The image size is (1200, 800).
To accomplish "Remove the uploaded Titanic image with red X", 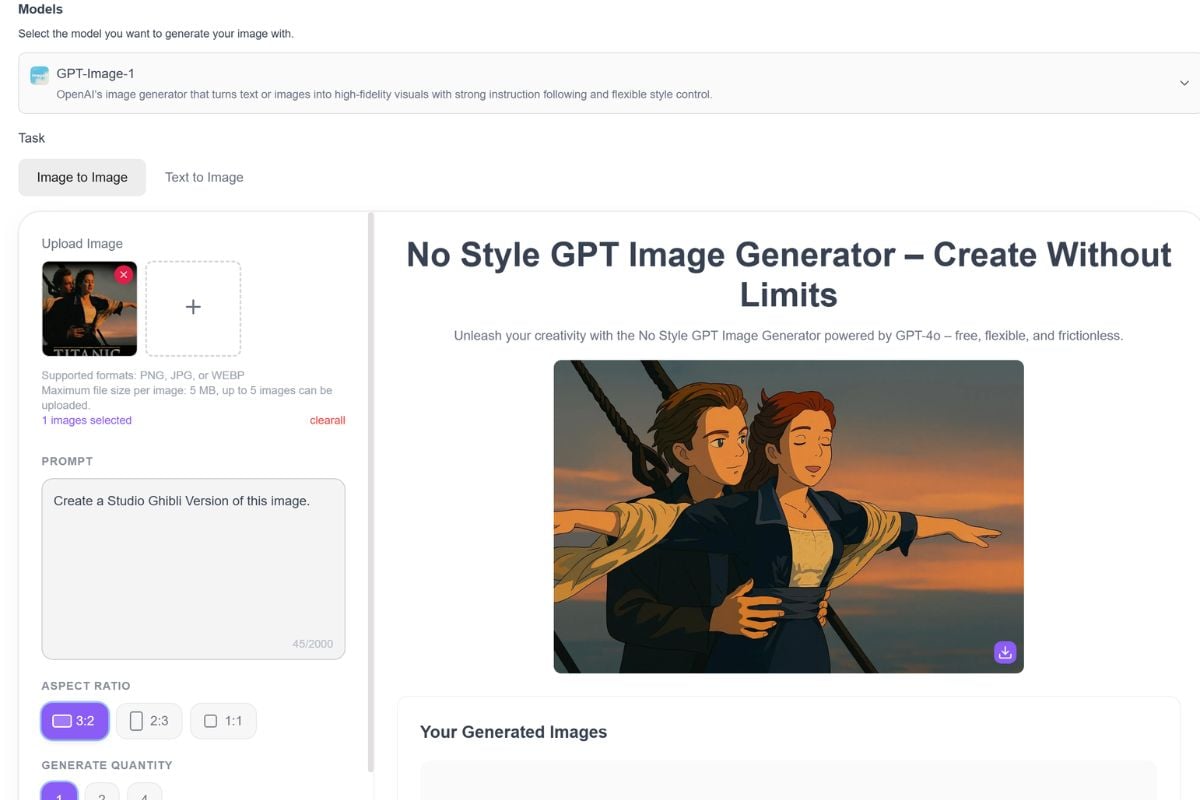I will pos(123,274).
